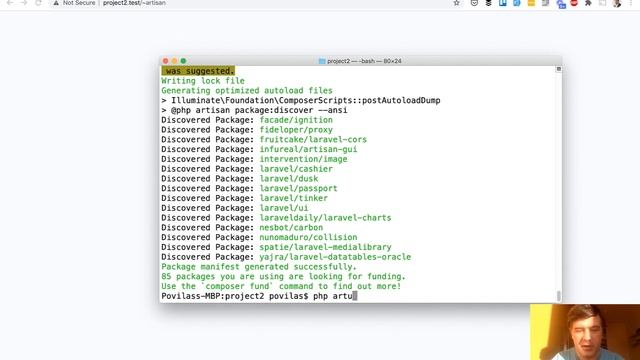
Task: Click the text 'yajra/laravel-datatables-oracle'
Action: click(335, 257)
